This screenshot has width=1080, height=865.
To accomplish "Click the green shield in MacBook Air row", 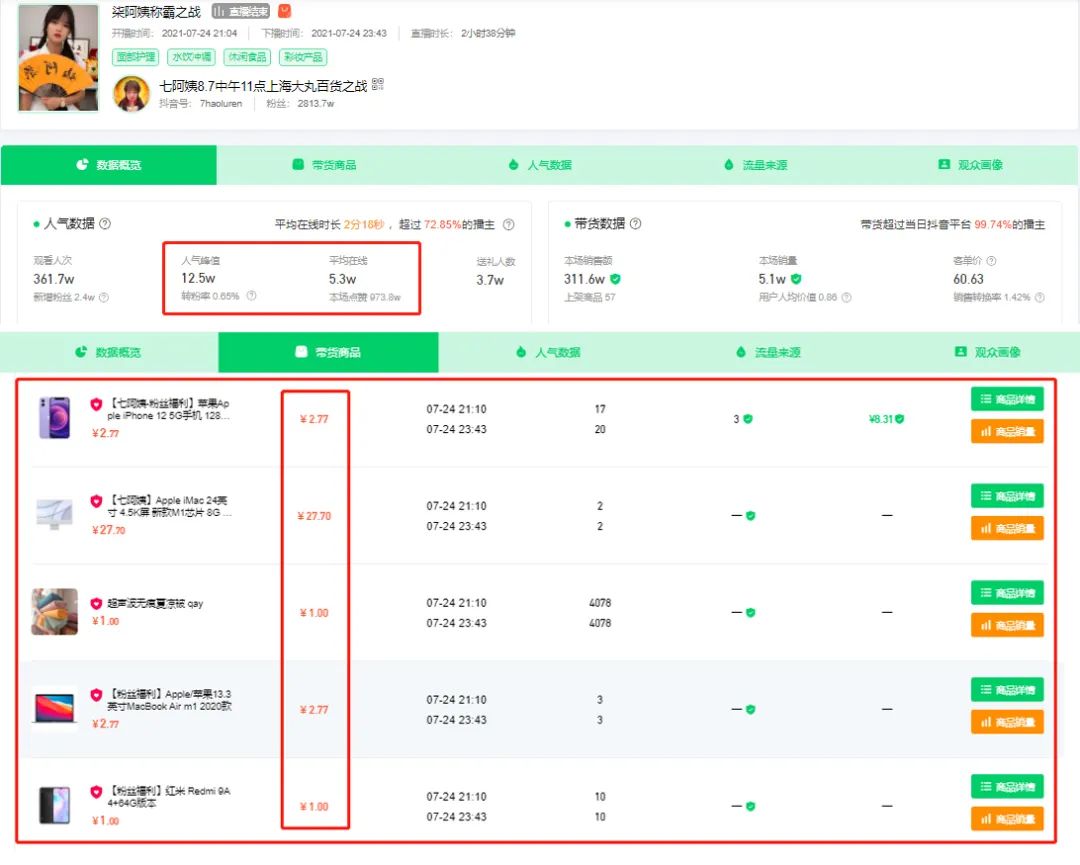I will (x=751, y=709).
